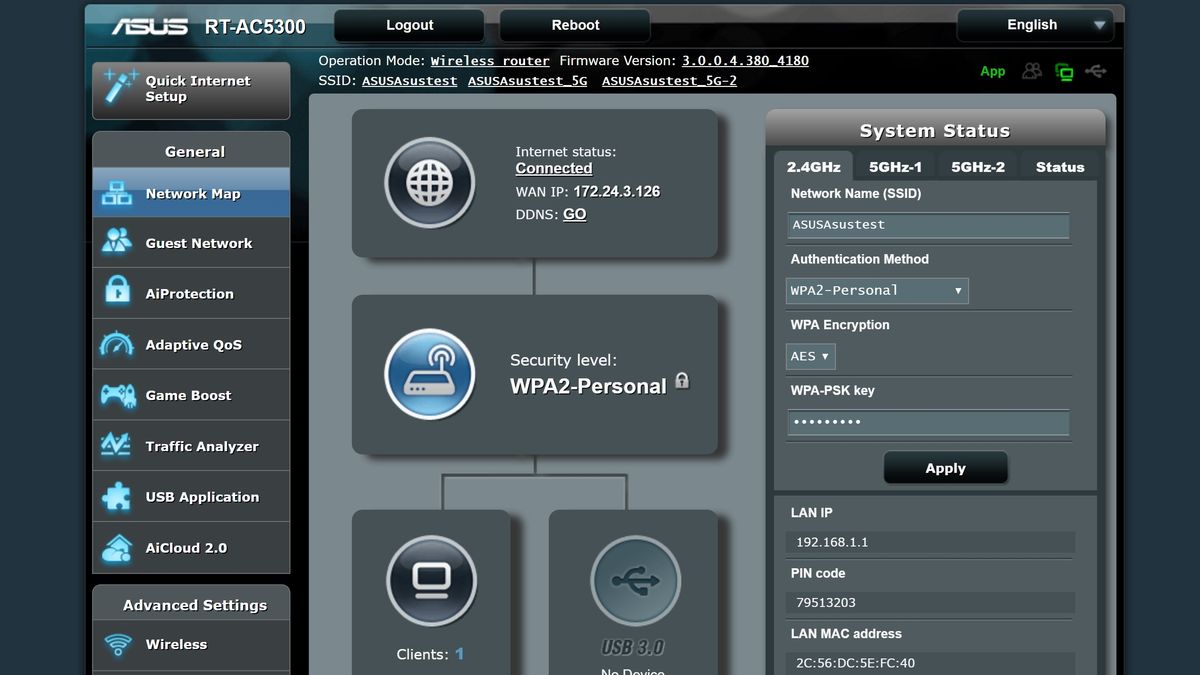Click the Apply button

945,467
